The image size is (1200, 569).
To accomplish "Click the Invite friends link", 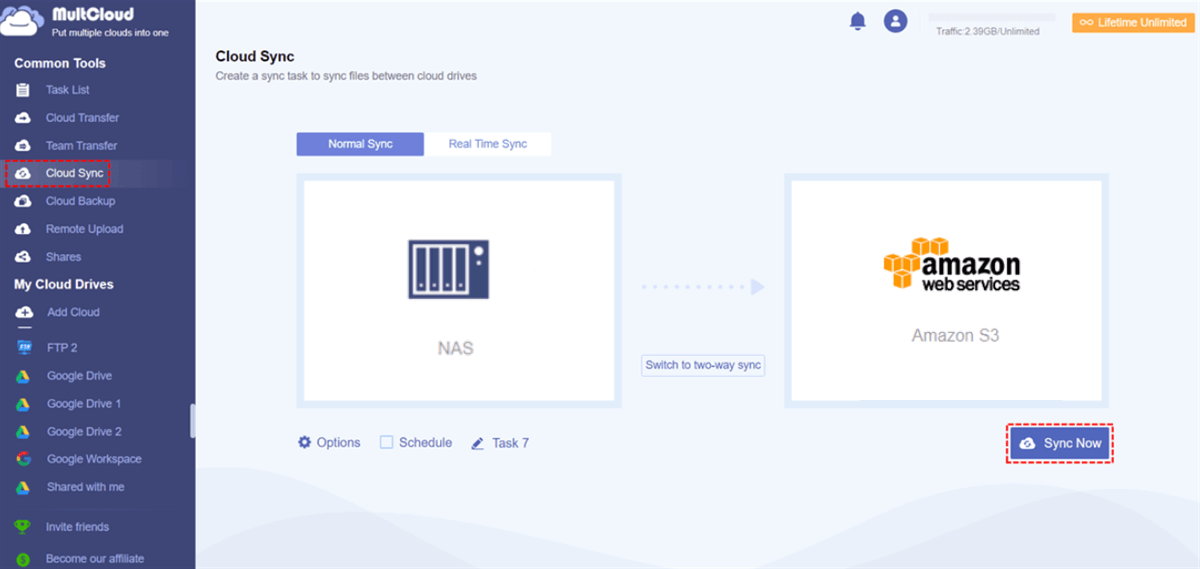I will pos(77,527).
